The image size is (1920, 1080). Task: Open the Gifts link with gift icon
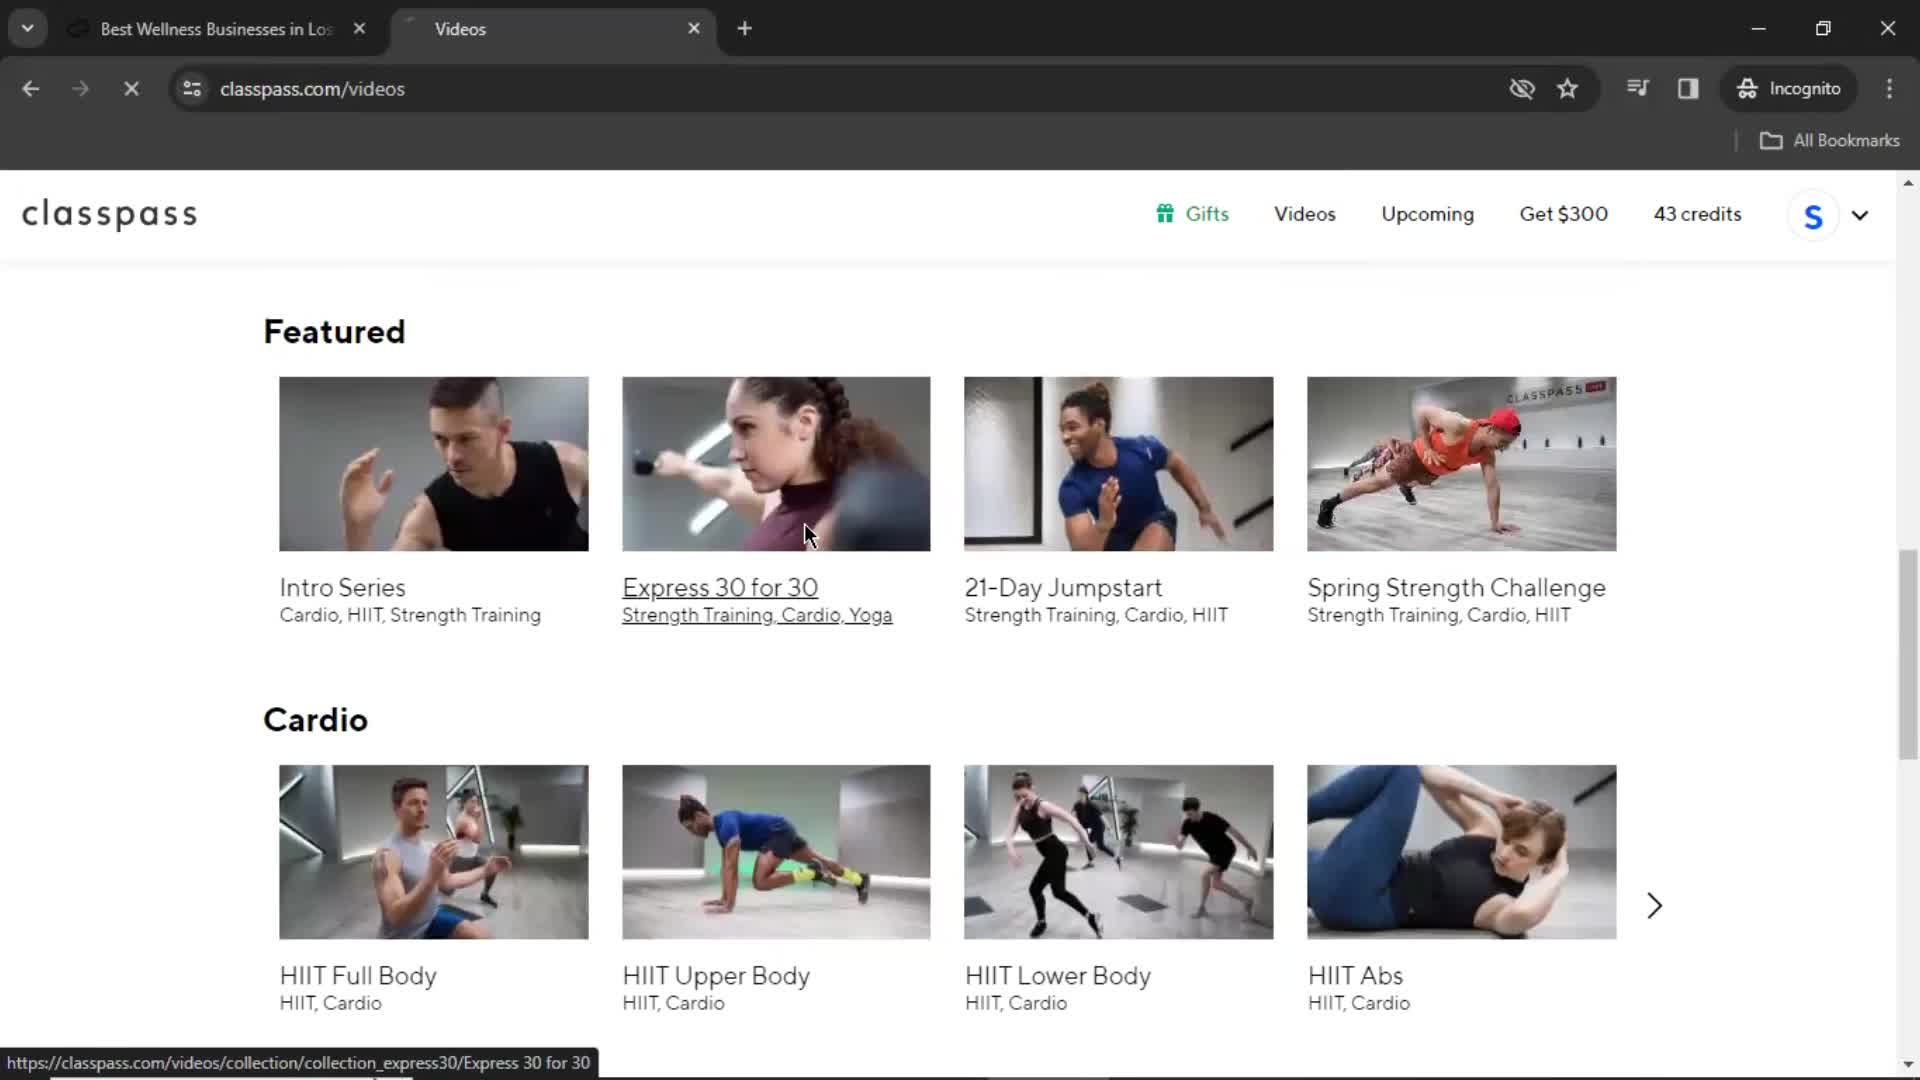(x=1192, y=214)
